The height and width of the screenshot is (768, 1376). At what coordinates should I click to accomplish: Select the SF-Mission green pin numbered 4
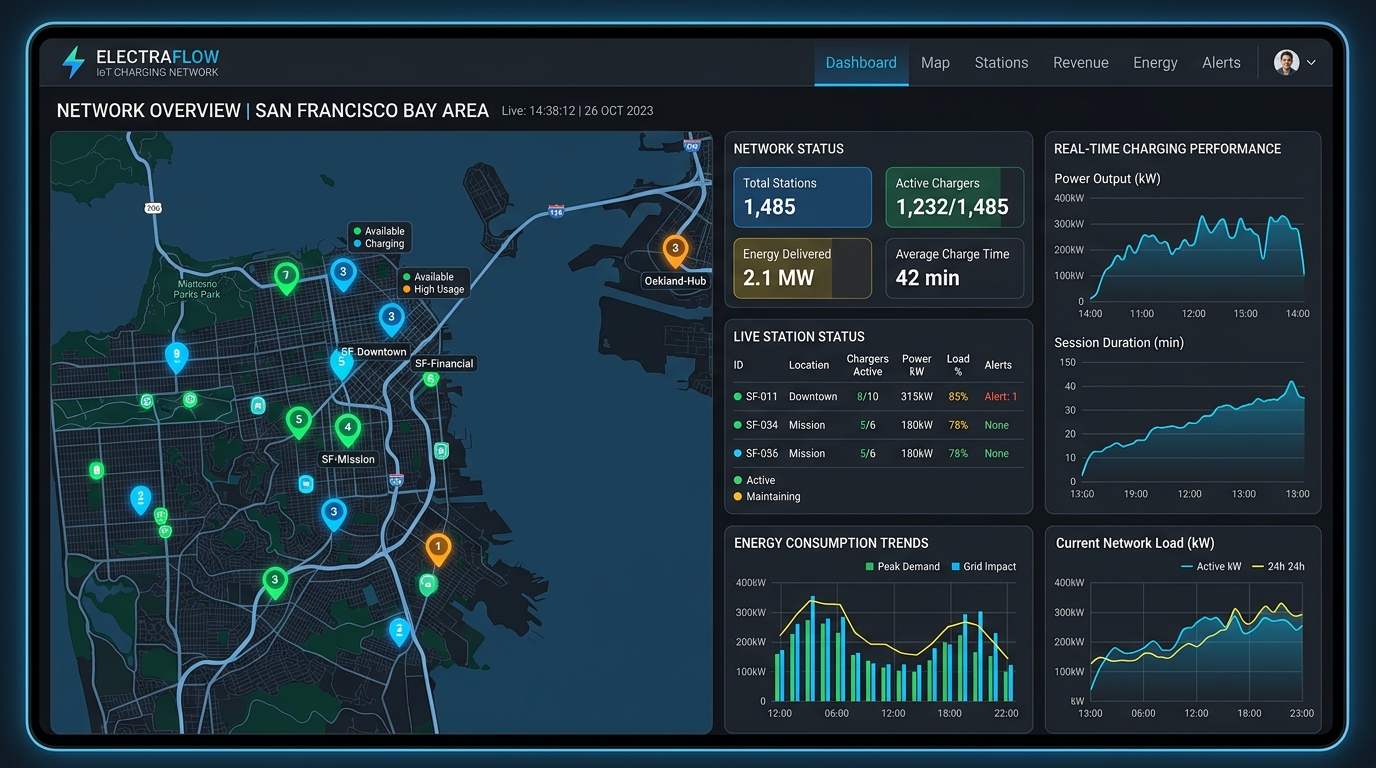click(x=347, y=430)
